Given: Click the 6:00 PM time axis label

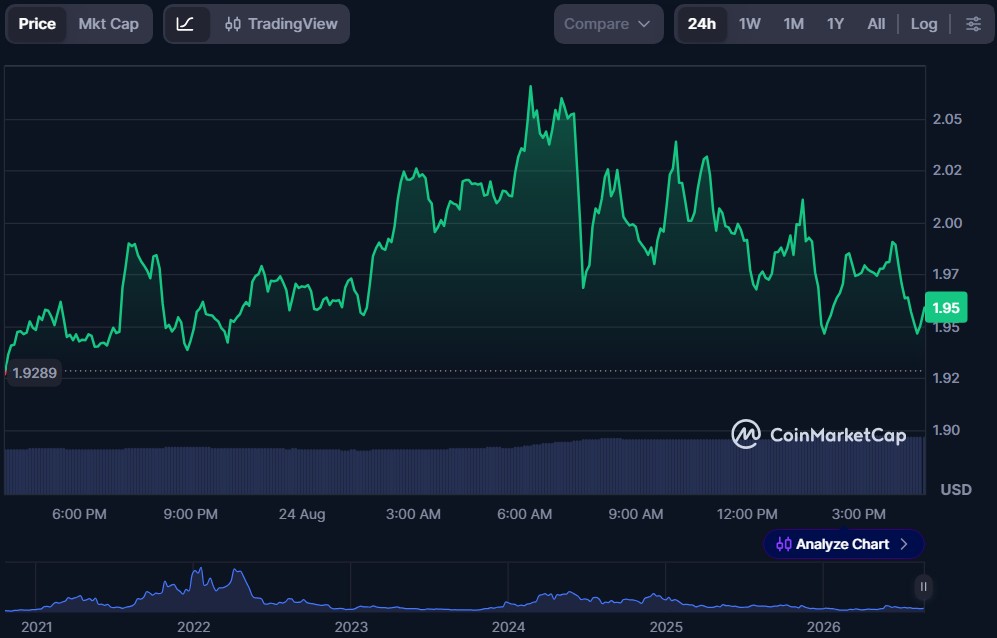Looking at the screenshot, I should tap(79, 514).
